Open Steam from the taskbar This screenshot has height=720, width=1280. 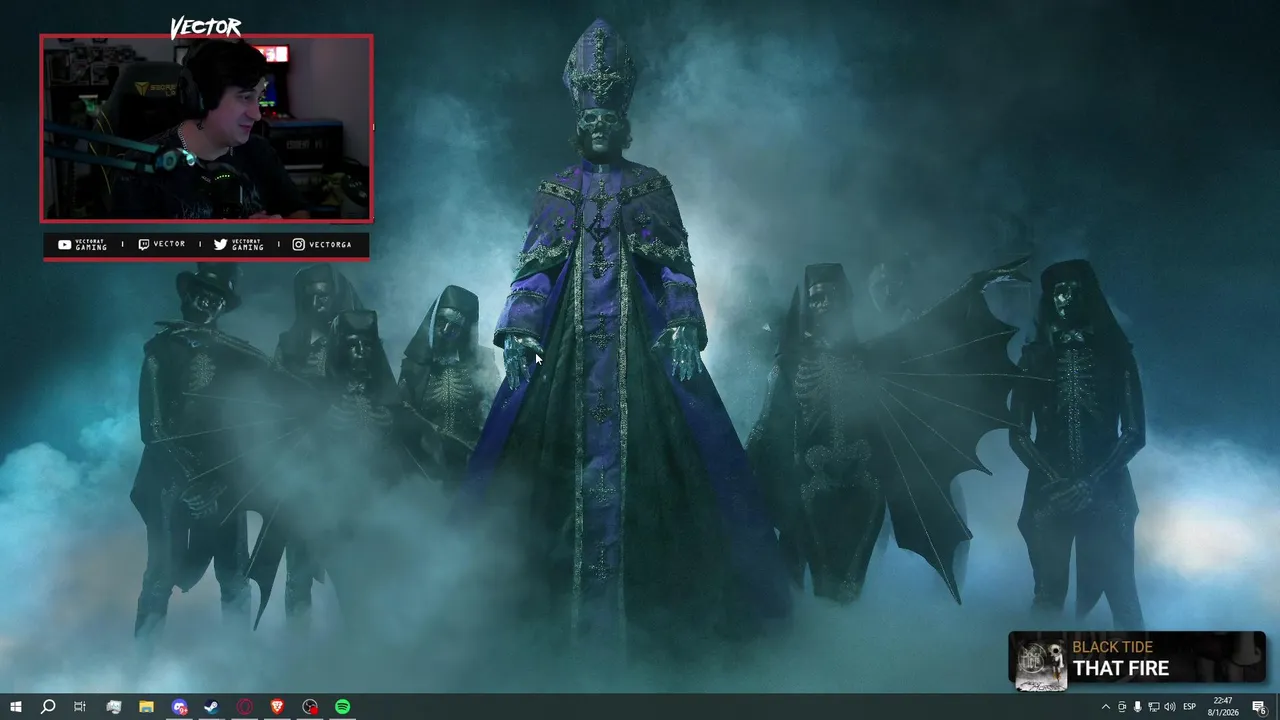pos(212,707)
